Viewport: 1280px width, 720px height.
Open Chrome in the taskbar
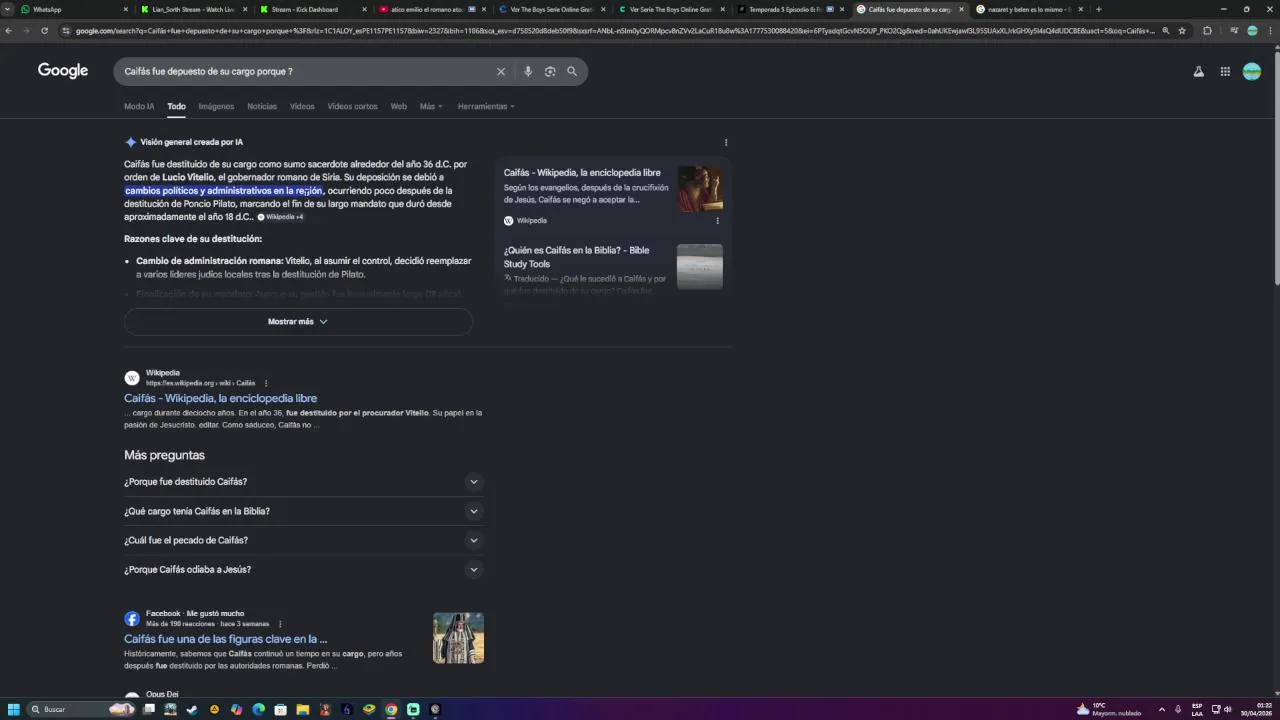[x=391, y=709]
